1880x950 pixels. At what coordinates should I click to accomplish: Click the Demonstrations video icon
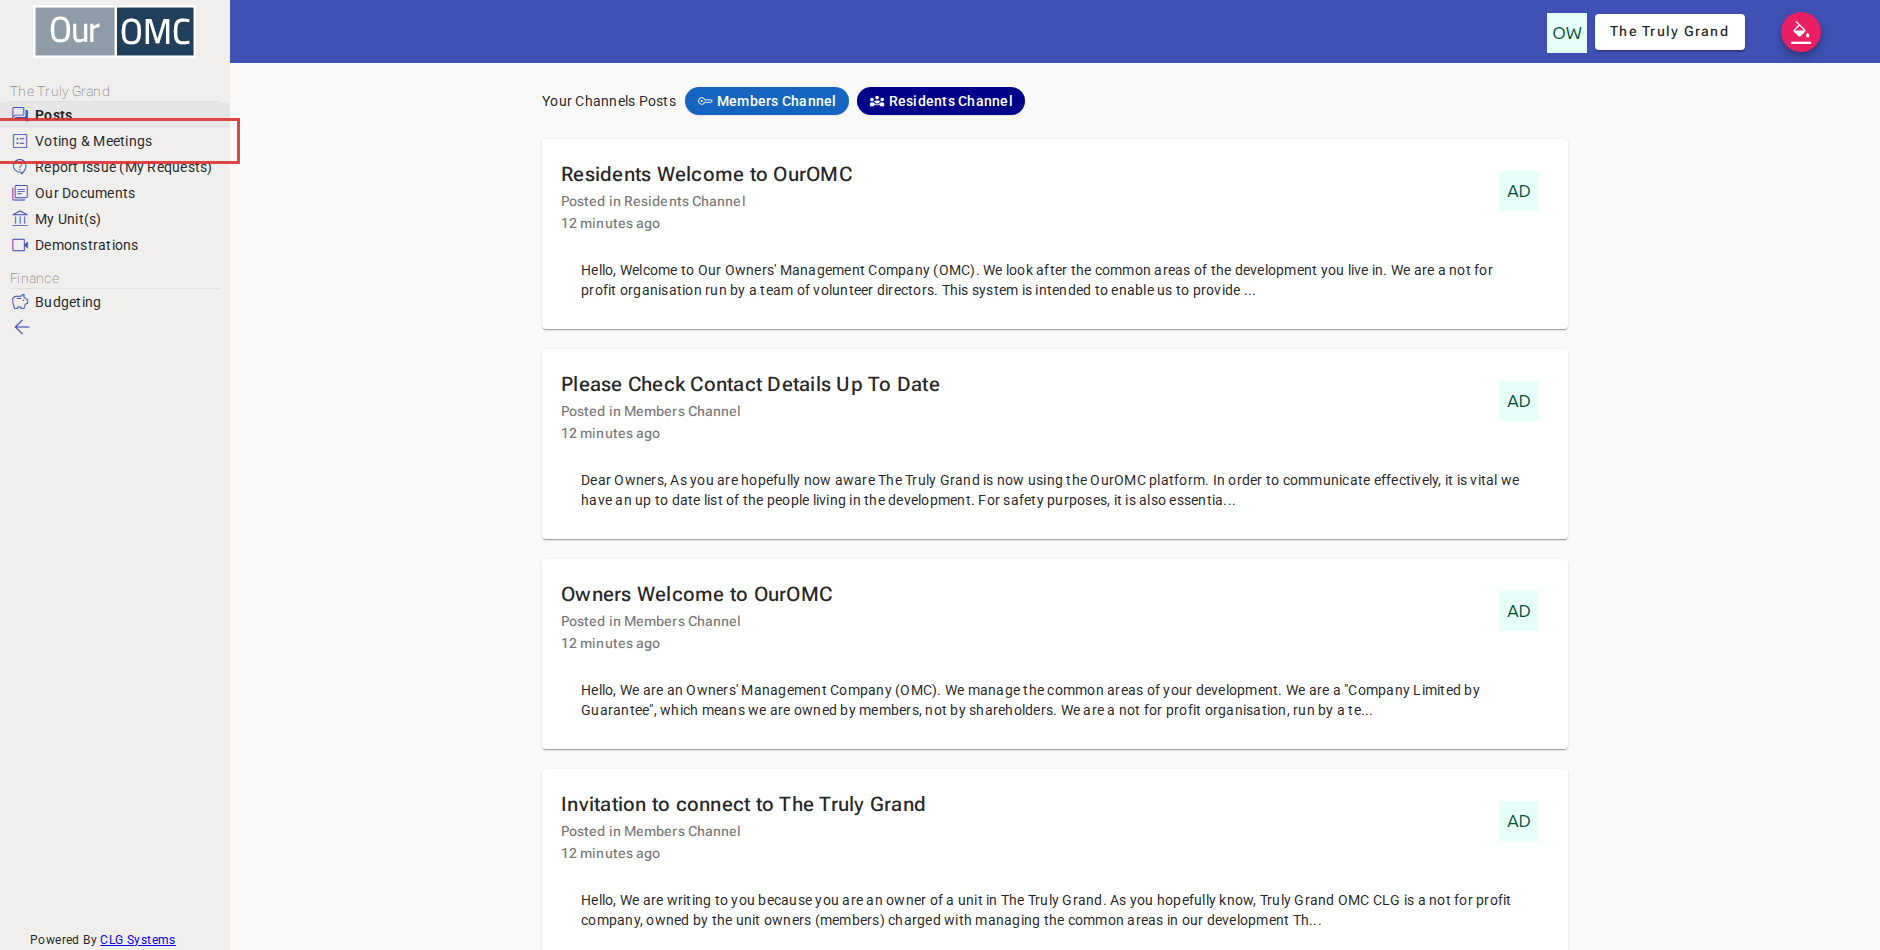tap(20, 245)
